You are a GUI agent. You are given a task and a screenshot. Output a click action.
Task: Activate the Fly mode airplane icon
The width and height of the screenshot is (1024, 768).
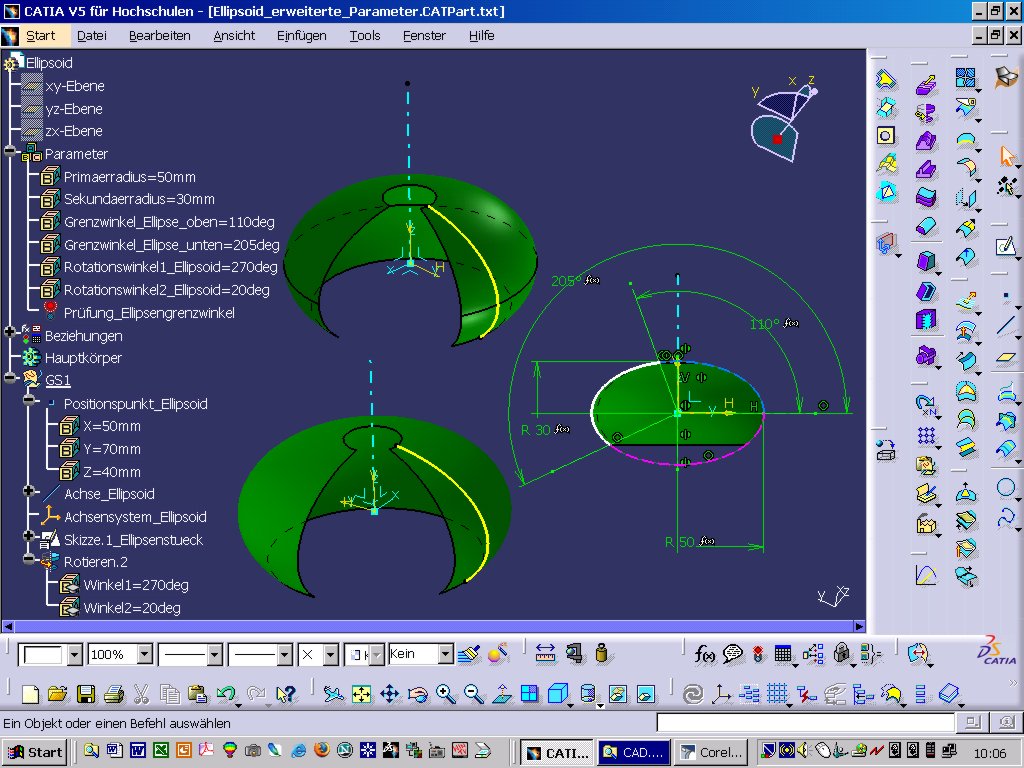pyautogui.click(x=333, y=694)
